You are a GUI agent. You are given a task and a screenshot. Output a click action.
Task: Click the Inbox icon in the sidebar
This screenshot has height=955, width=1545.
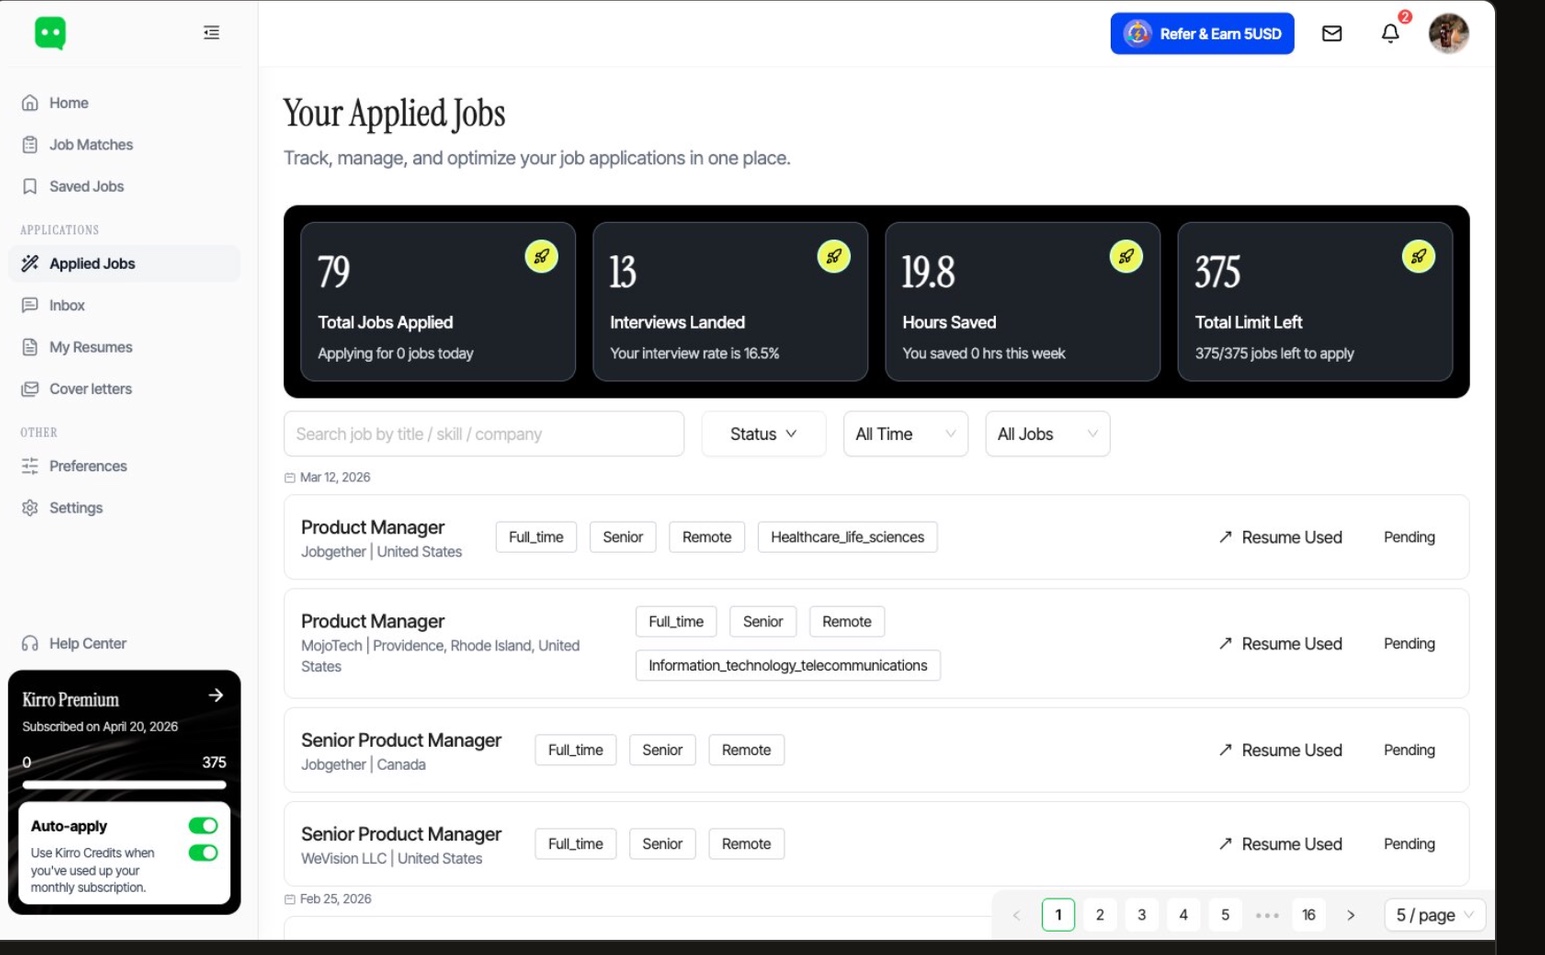tap(30, 305)
